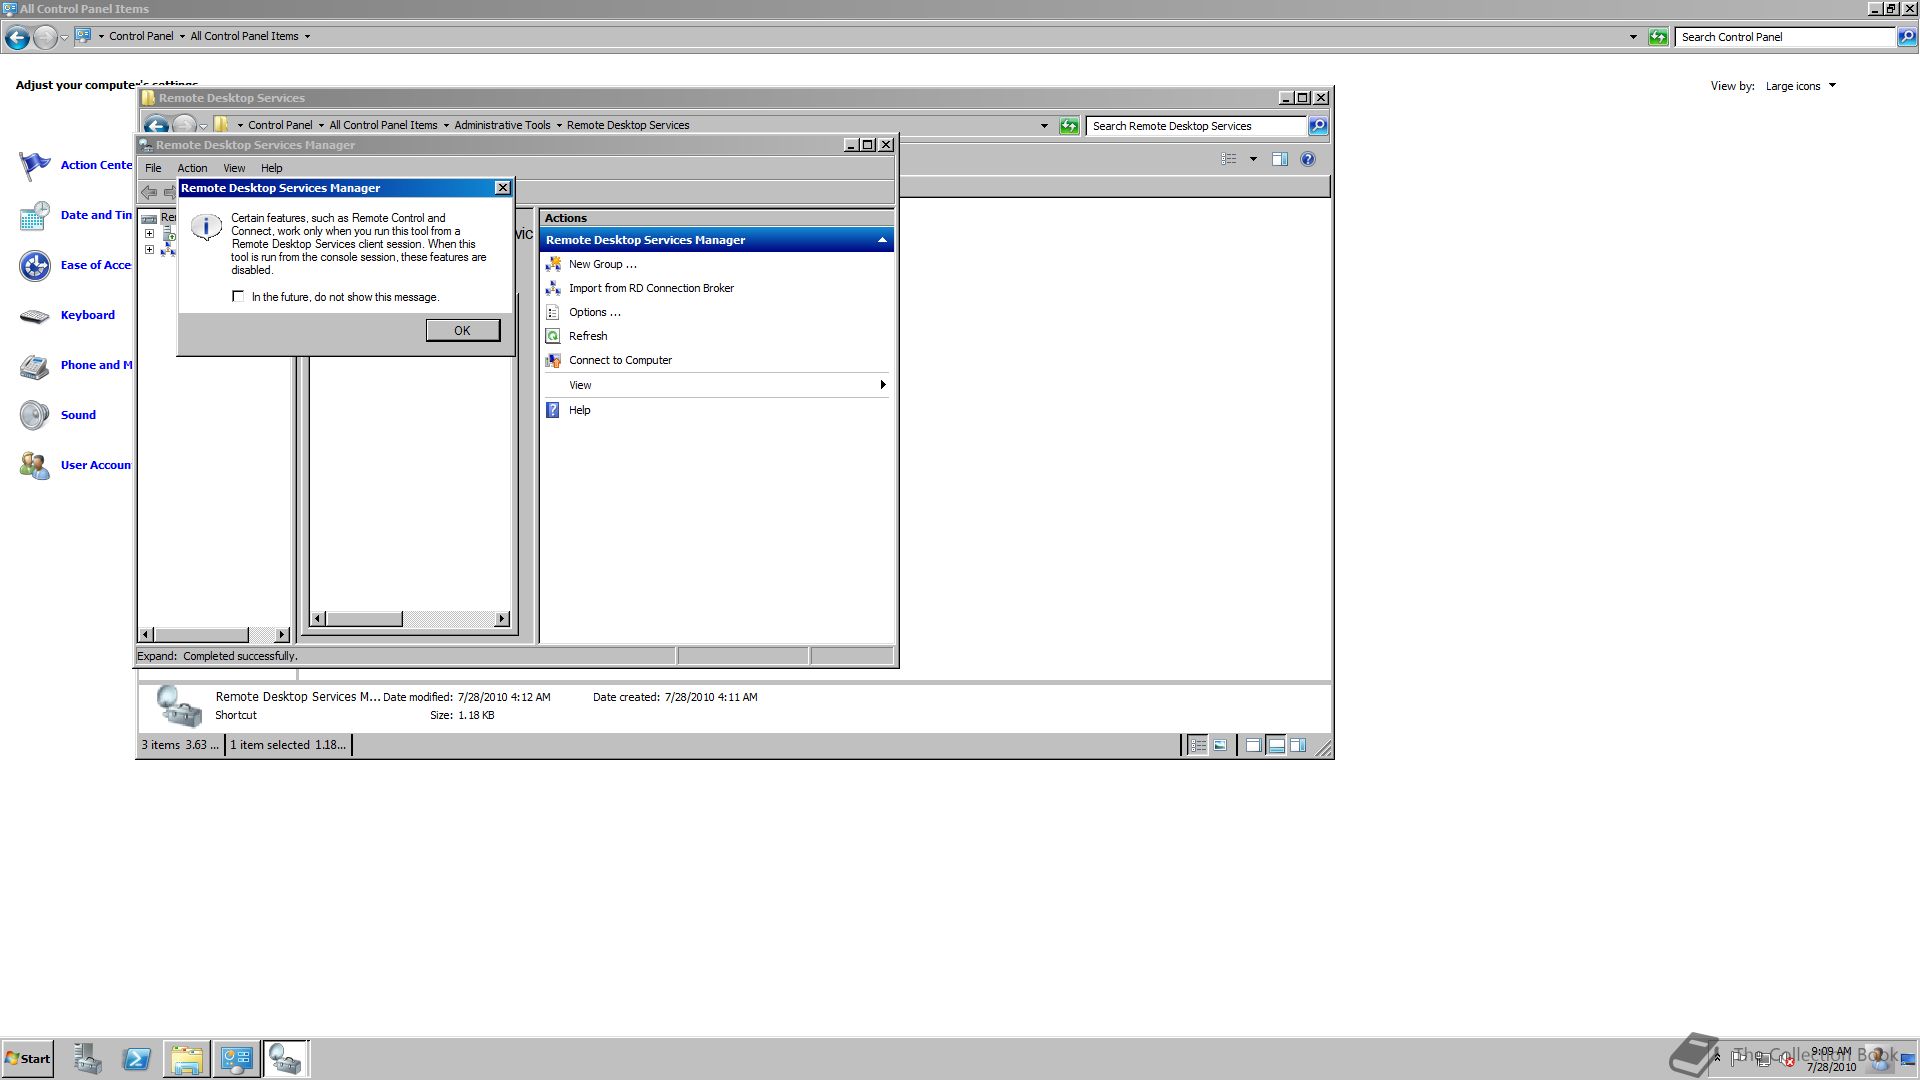This screenshot has width=1920, height=1080.
Task: Confirm the dialog with the OK button
Action: click(462, 330)
